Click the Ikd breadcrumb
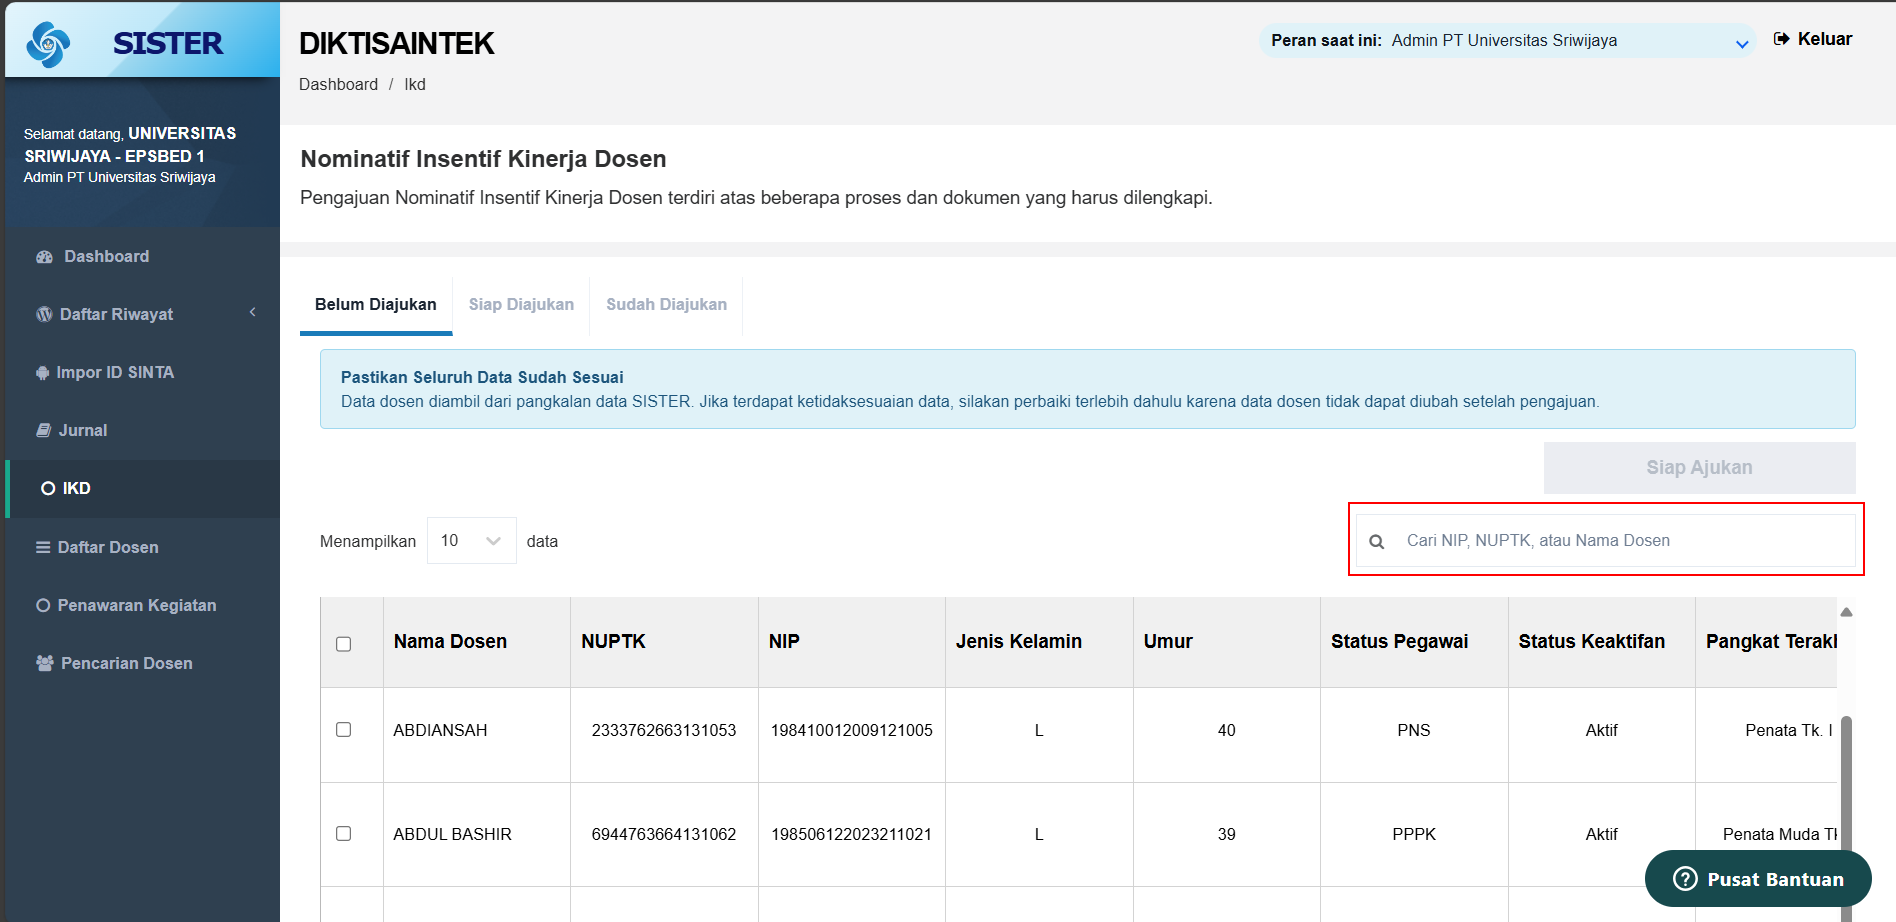 point(415,84)
